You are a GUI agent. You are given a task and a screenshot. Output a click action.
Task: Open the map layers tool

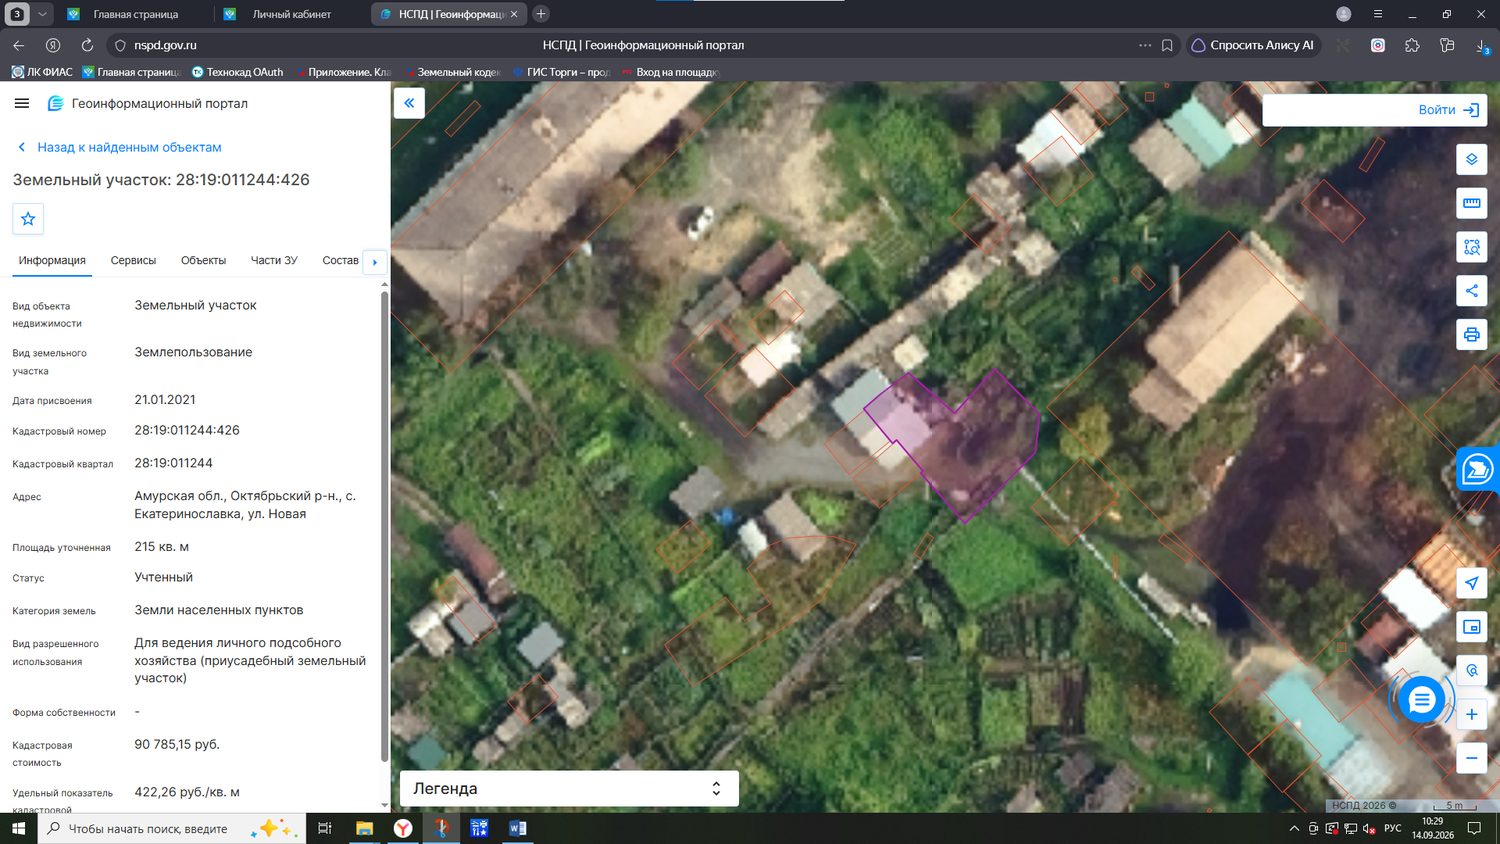pos(1471,159)
